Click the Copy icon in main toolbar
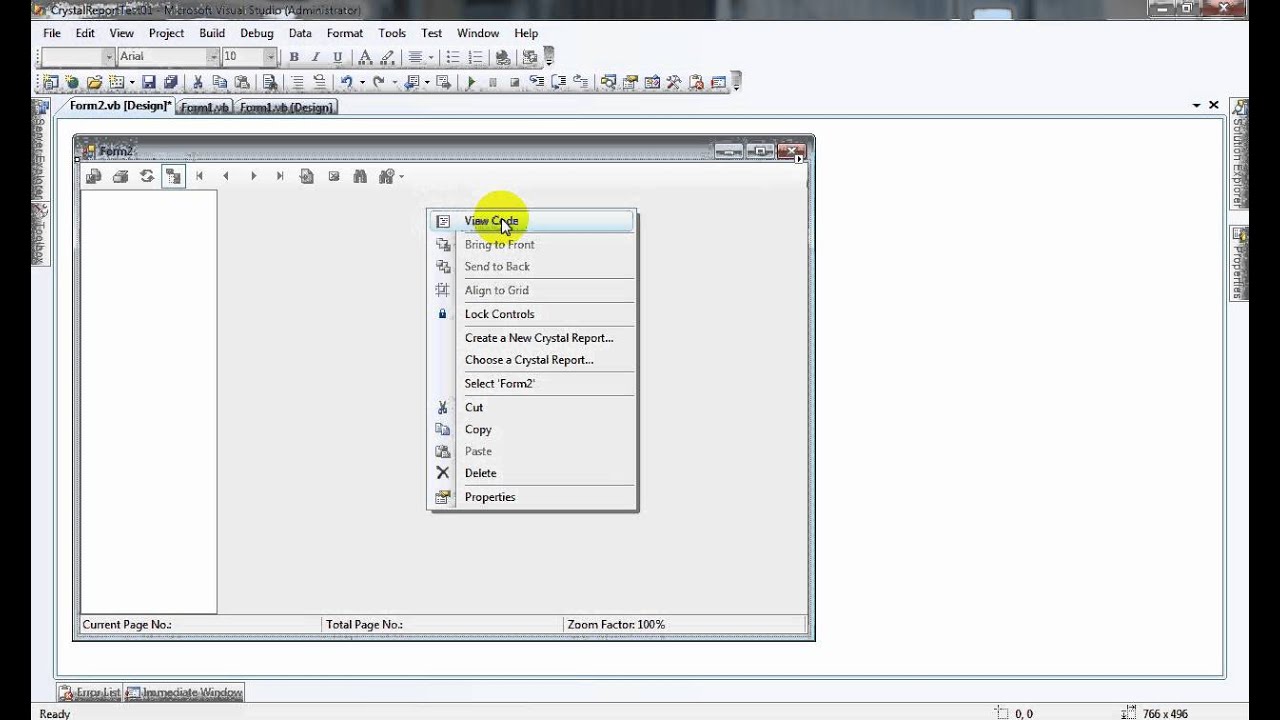1280x720 pixels. coord(220,82)
